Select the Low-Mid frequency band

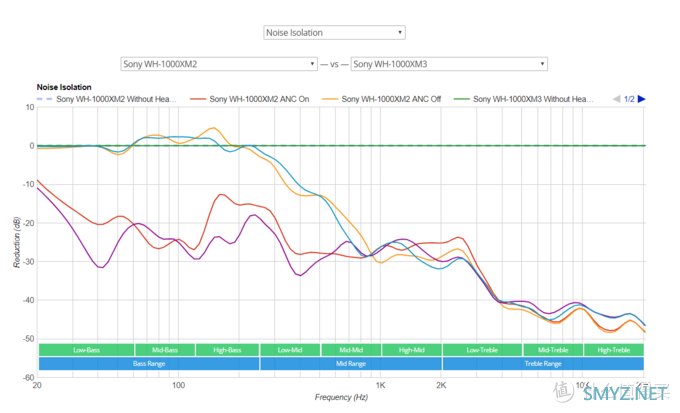[x=290, y=350]
